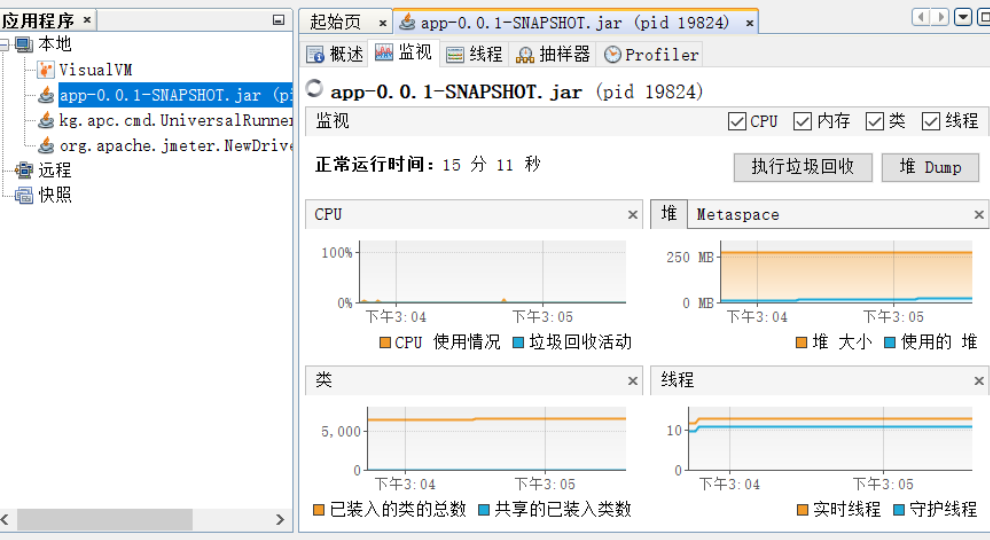Open the document list dropdown arrow
The image size is (990, 540).
(x=963, y=17)
